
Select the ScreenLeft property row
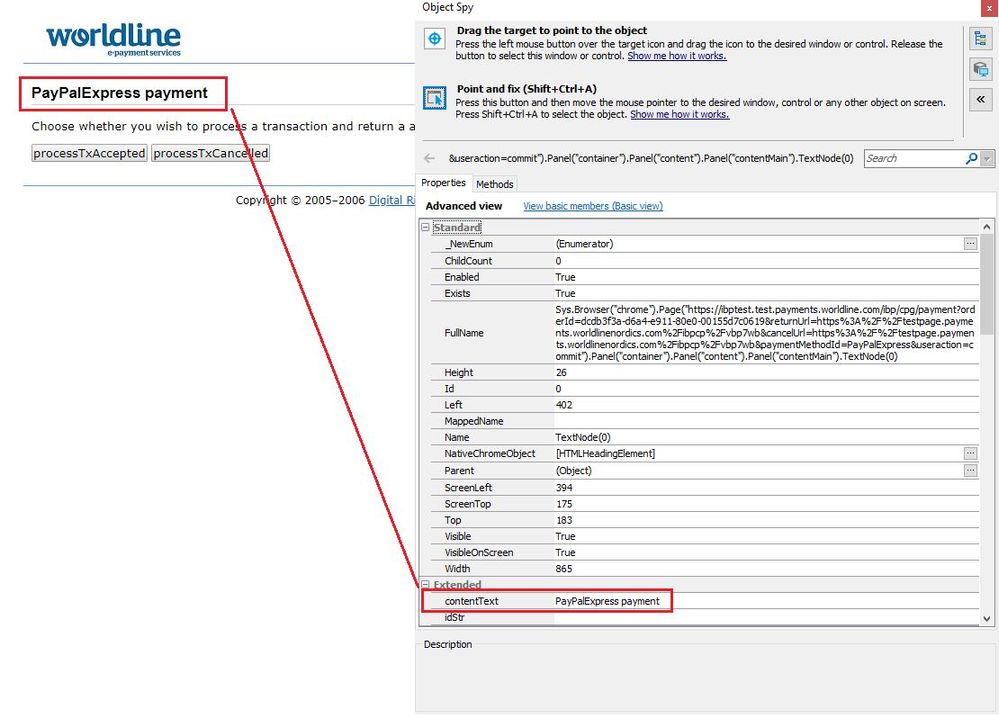[x=704, y=488]
